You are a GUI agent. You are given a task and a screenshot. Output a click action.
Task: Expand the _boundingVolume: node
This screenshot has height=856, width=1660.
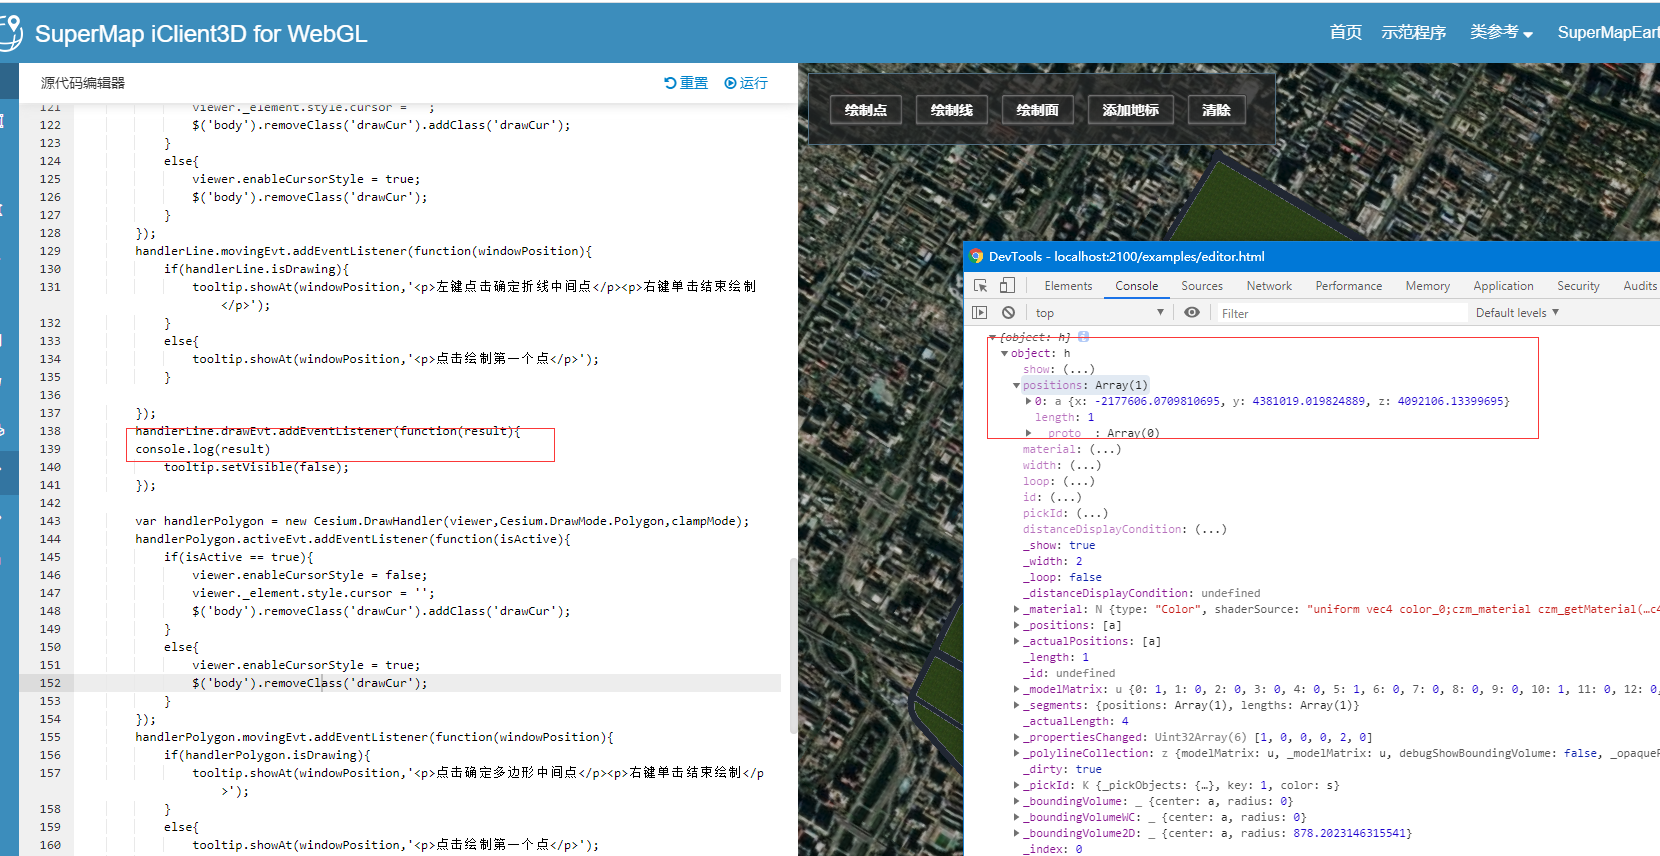tap(1016, 801)
